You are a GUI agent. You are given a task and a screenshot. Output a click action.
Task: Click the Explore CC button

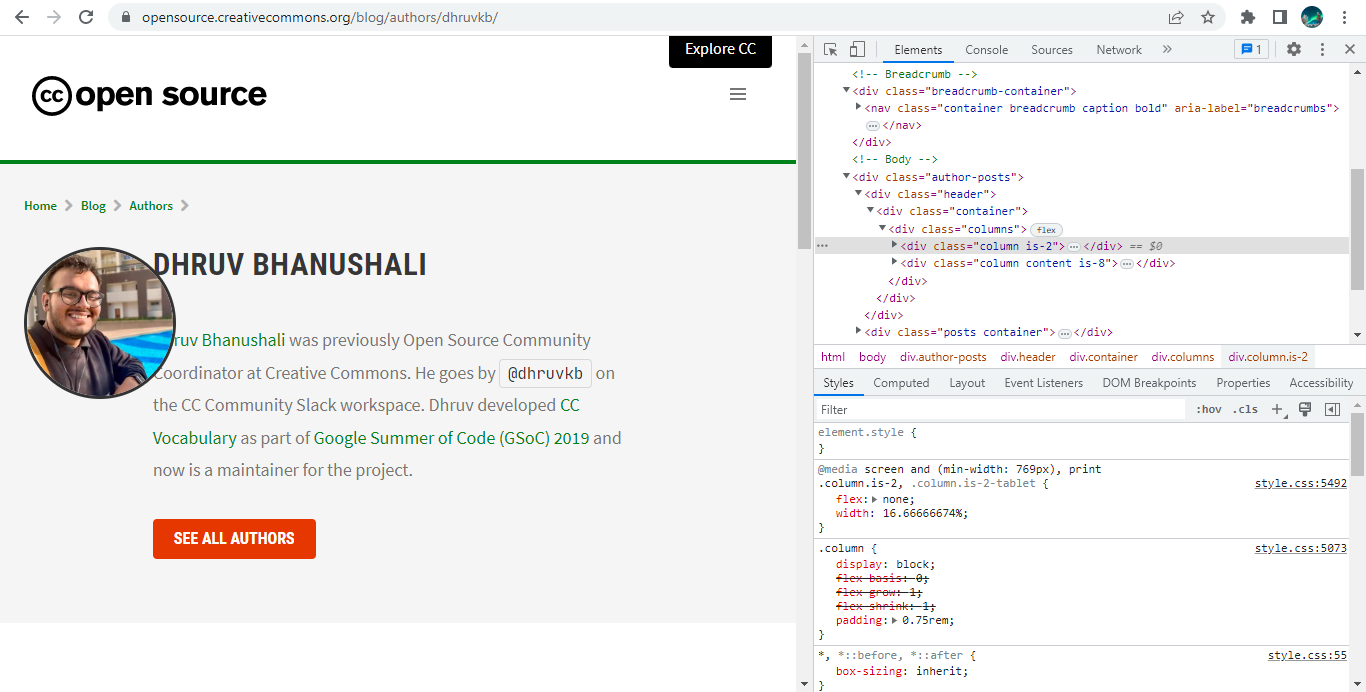(x=720, y=49)
